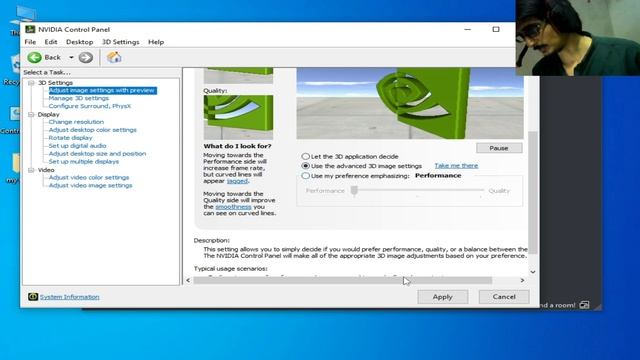Viewport: 640px width, 360px height.
Task: Collapse the Display tree node
Action: [31, 115]
